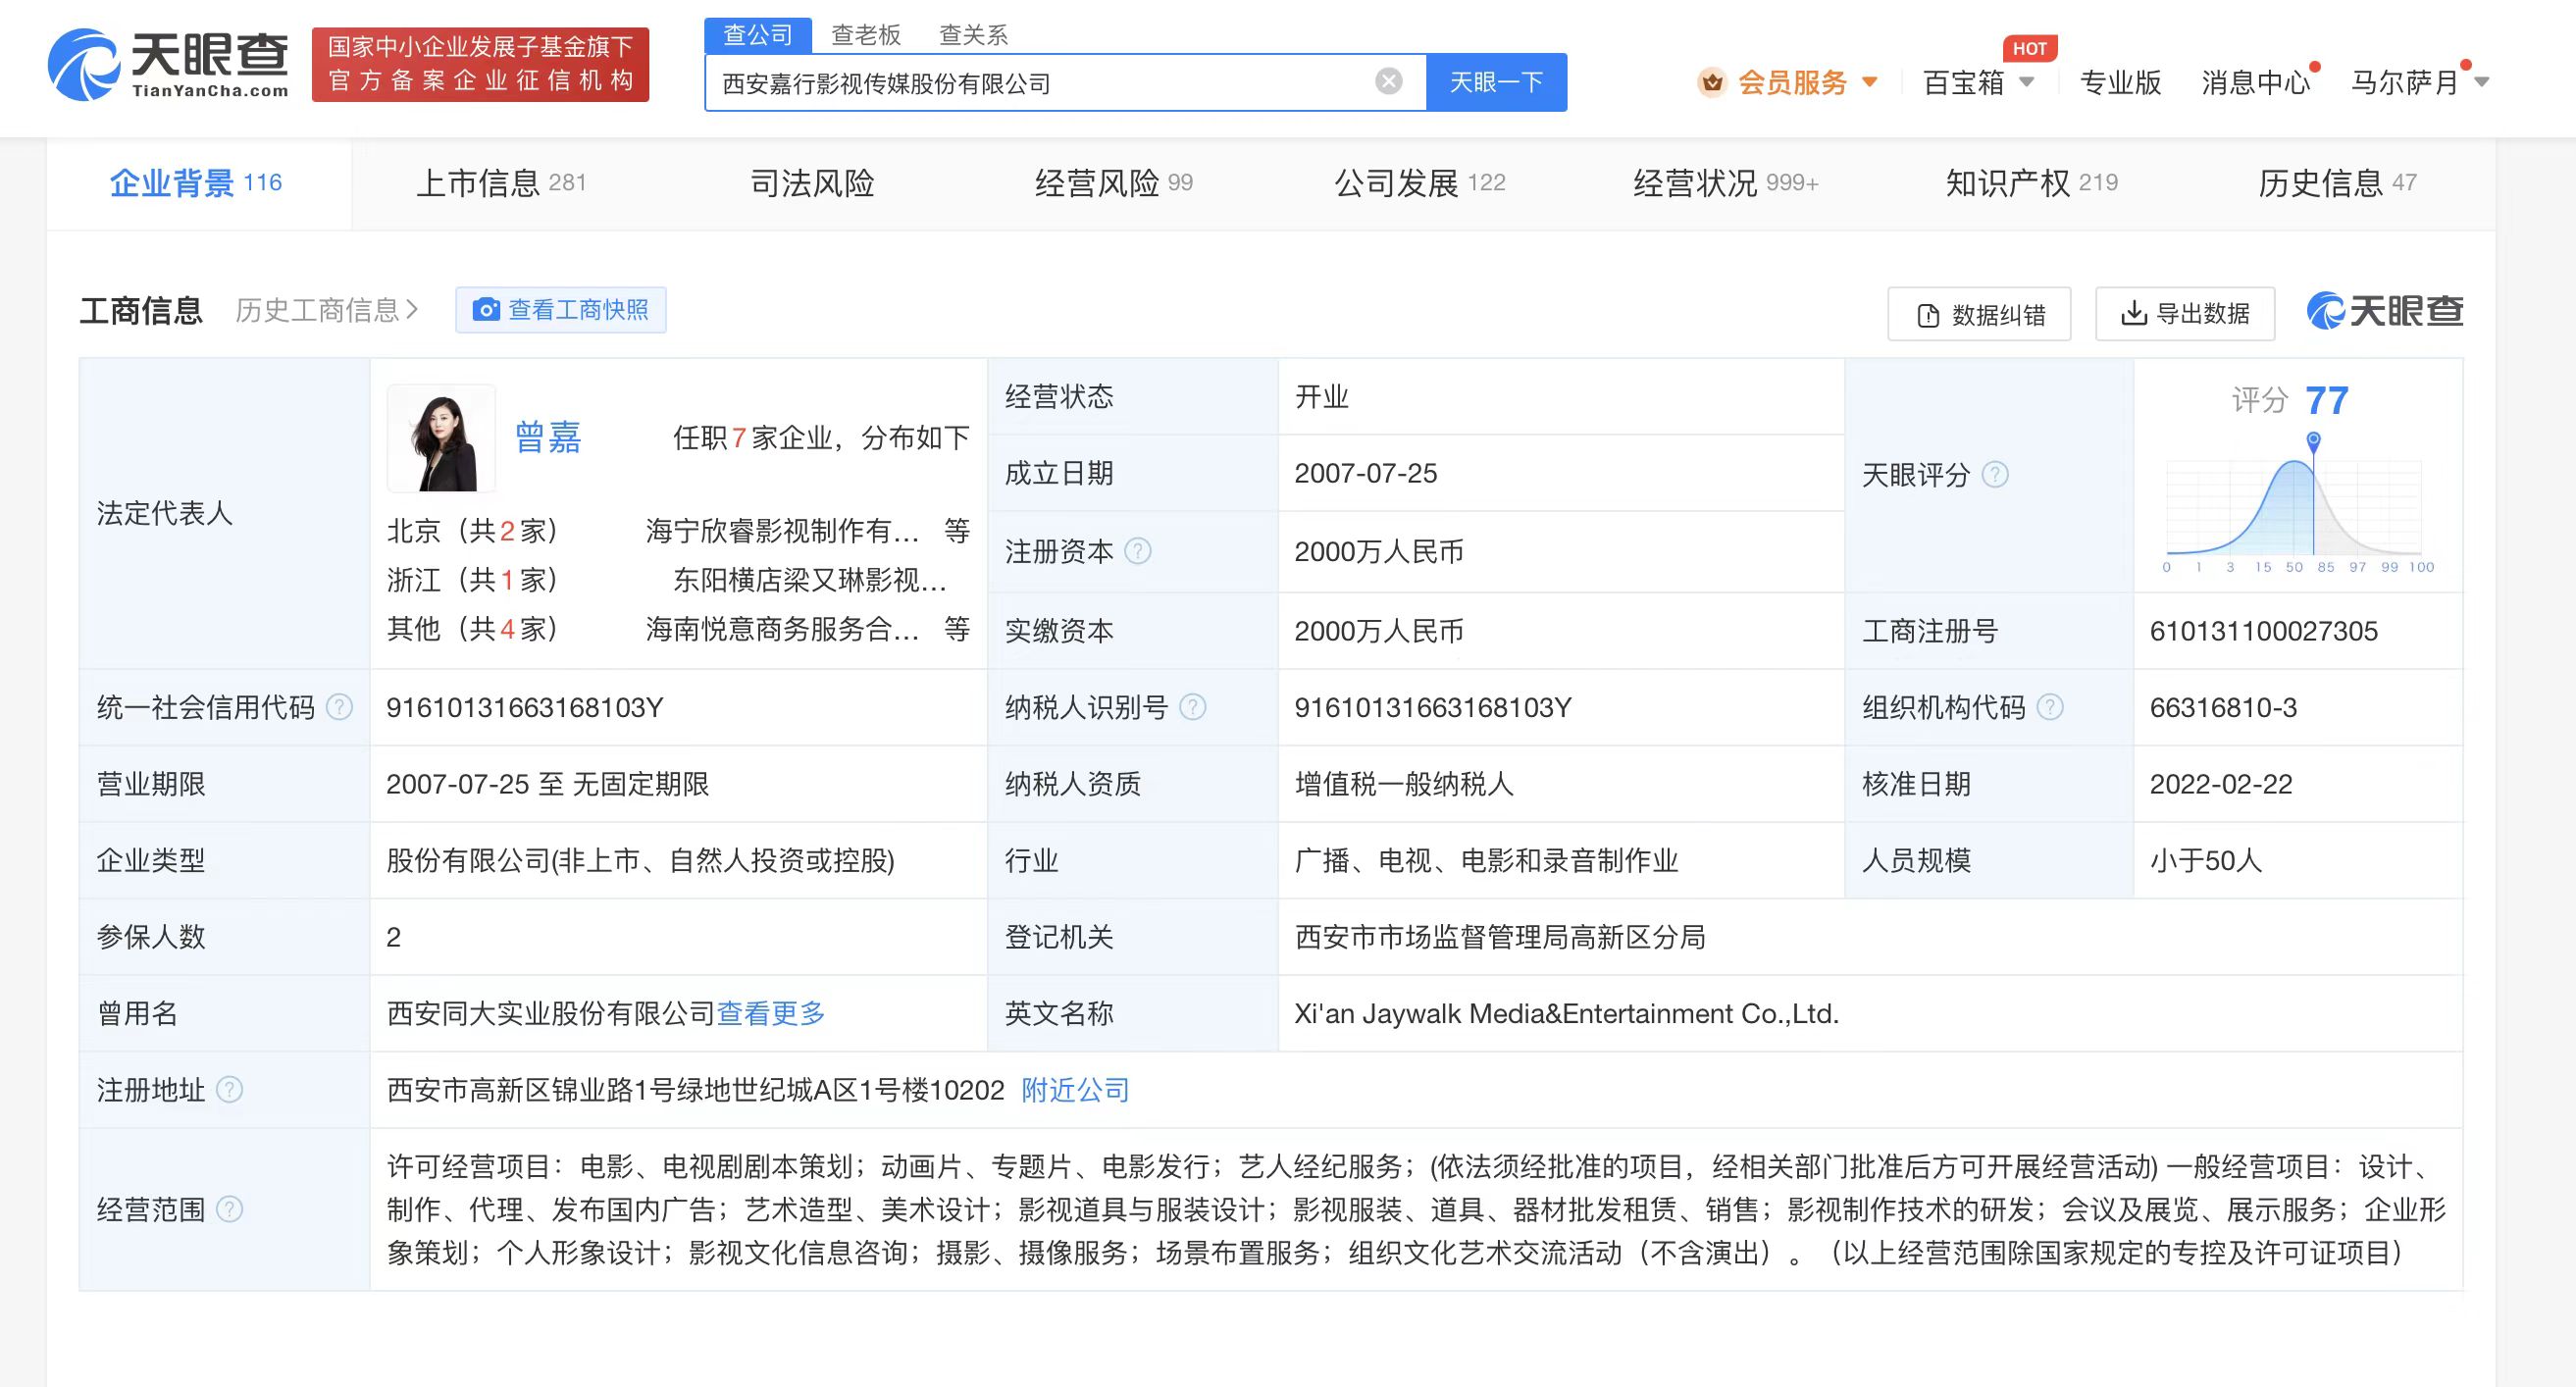Screen dimensions: 2576x1387
Task: Switch to the 司法风险 tab
Action: tap(812, 183)
